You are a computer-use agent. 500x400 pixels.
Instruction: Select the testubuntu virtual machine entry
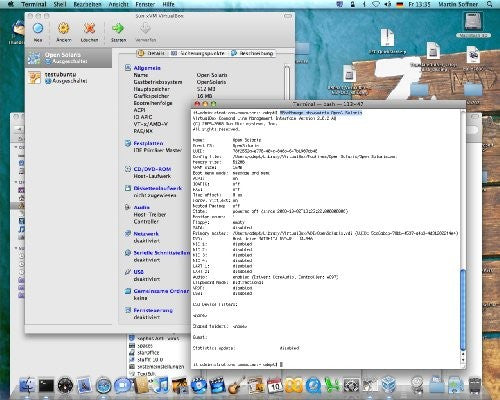(68, 77)
